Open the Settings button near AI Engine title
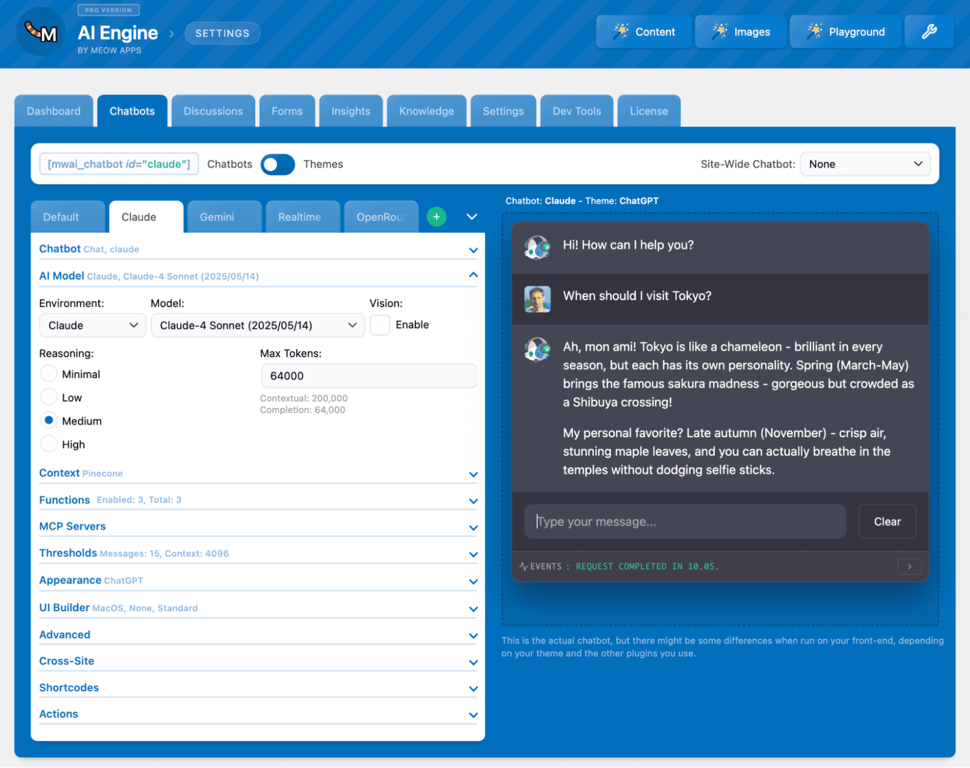Image resolution: width=970 pixels, height=768 pixels. tap(222, 32)
